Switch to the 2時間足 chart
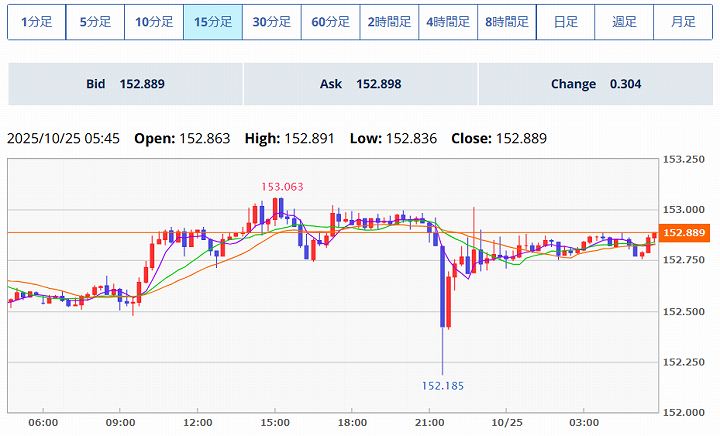This screenshot has width=720, height=436. [389, 21]
